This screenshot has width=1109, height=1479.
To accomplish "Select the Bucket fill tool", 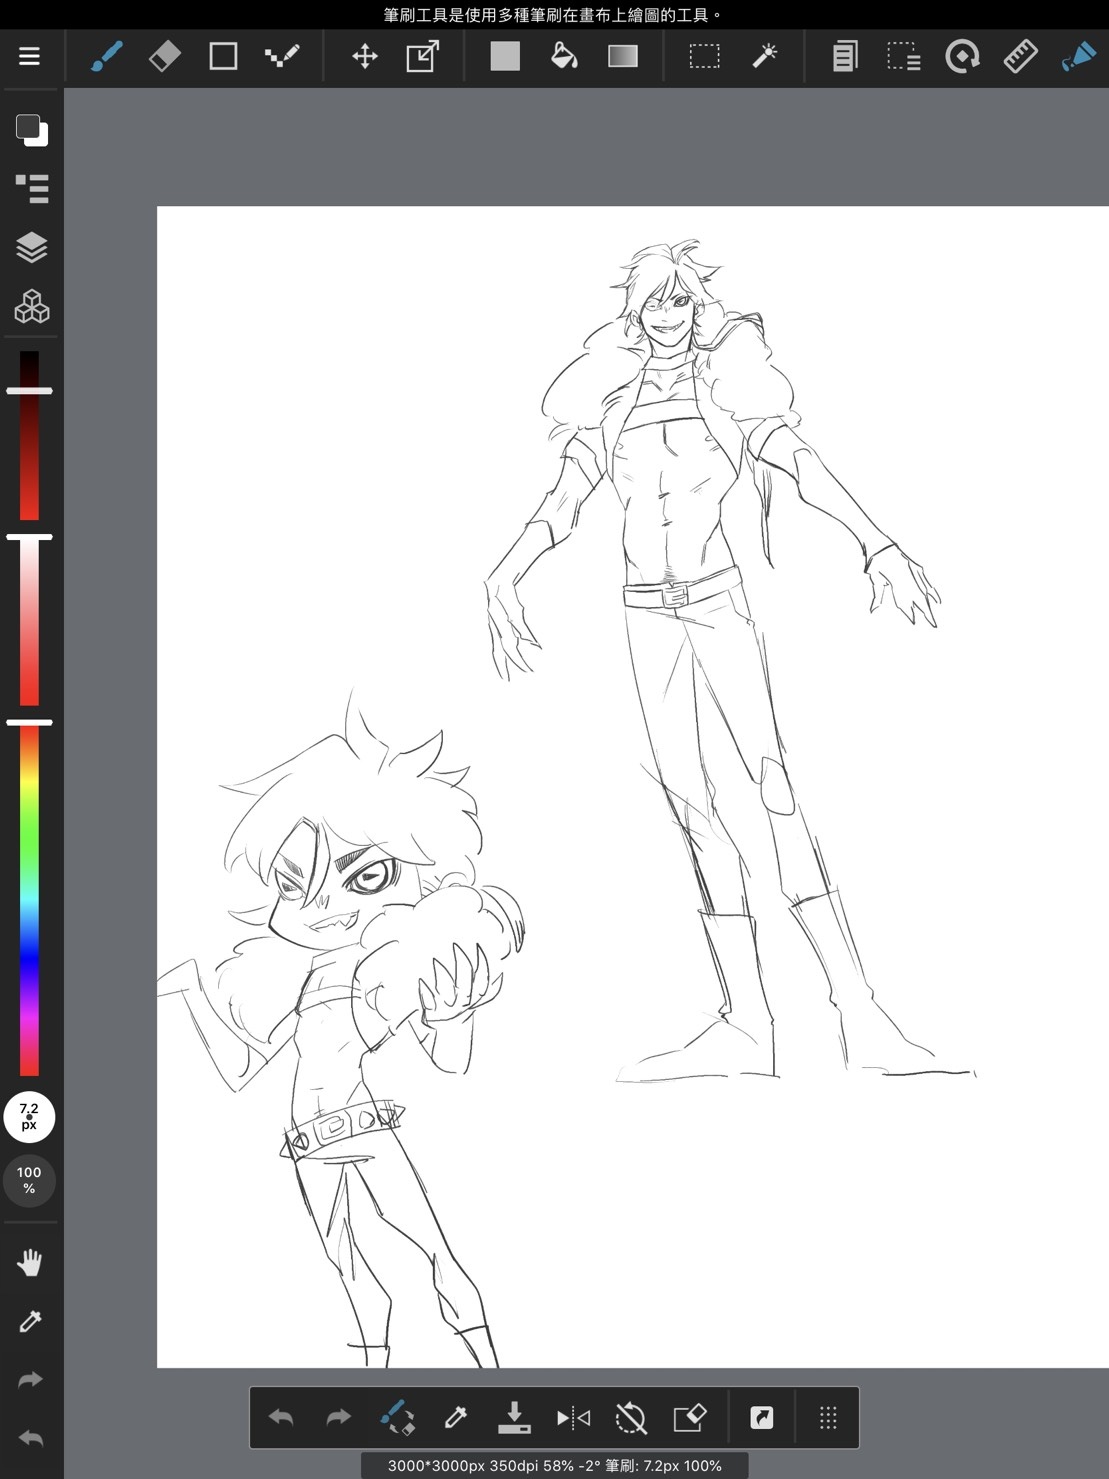I will coord(564,56).
